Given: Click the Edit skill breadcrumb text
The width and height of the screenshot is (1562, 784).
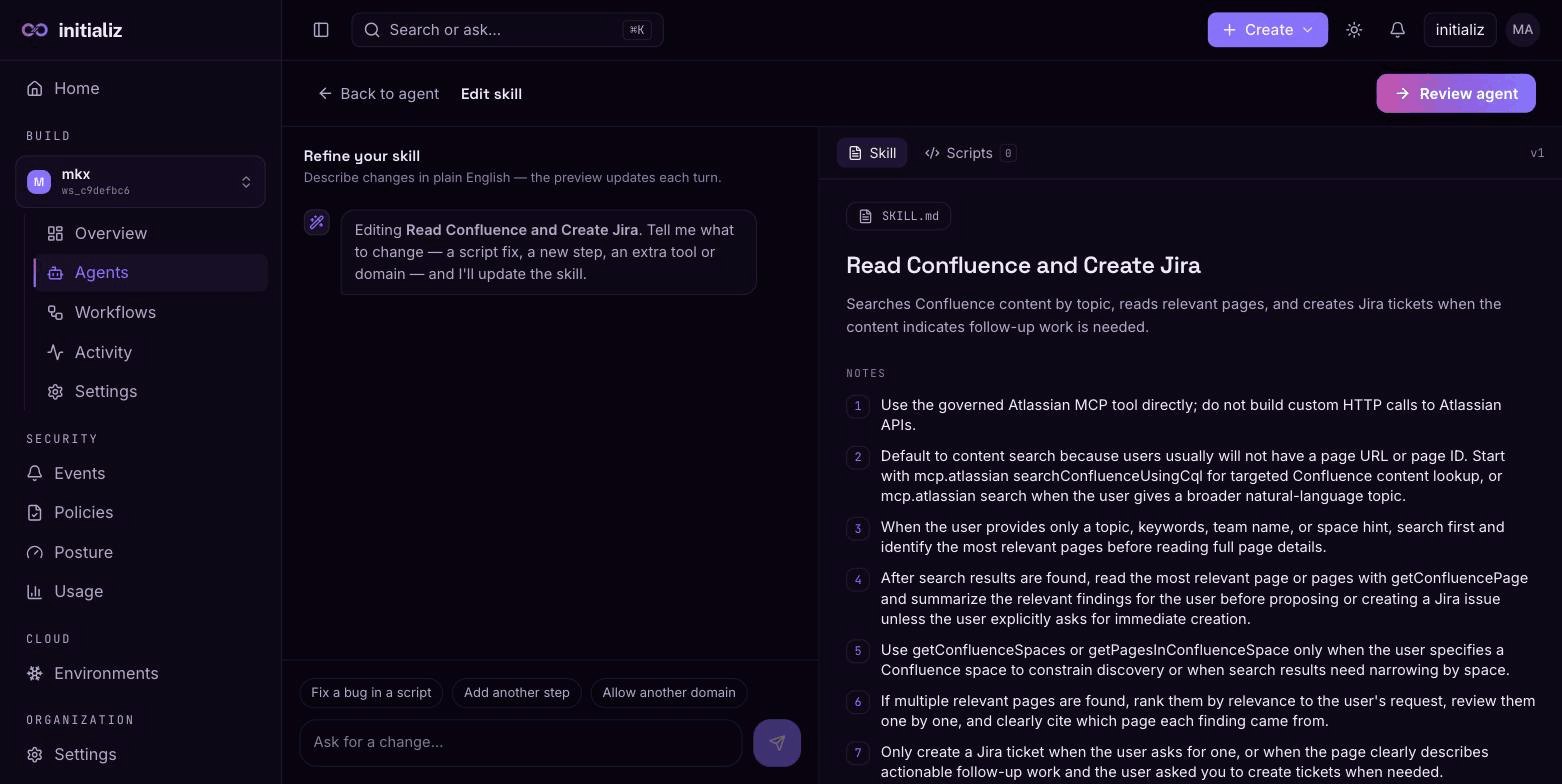Looking at the screenshot, I should 491,93.
